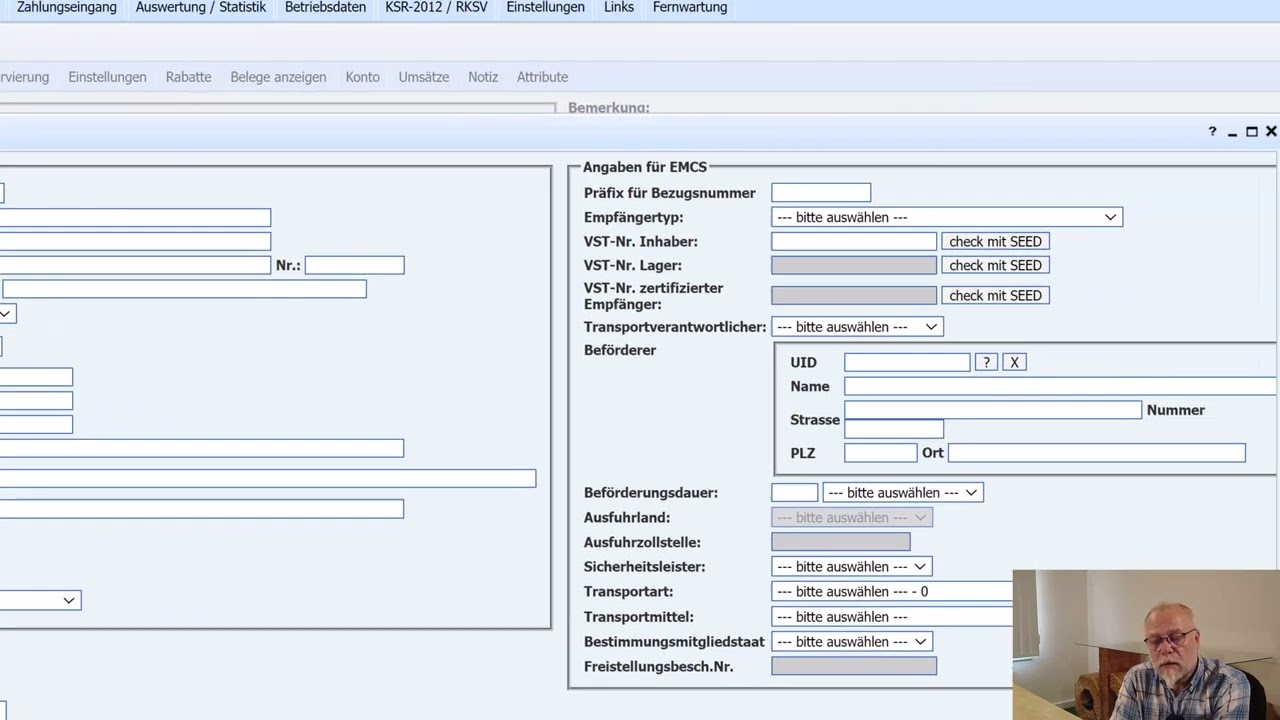Open the Einstellungen tab in the sub toolbar
Image resolution: width=1280 pixels, height=720 pixels.
107,77
